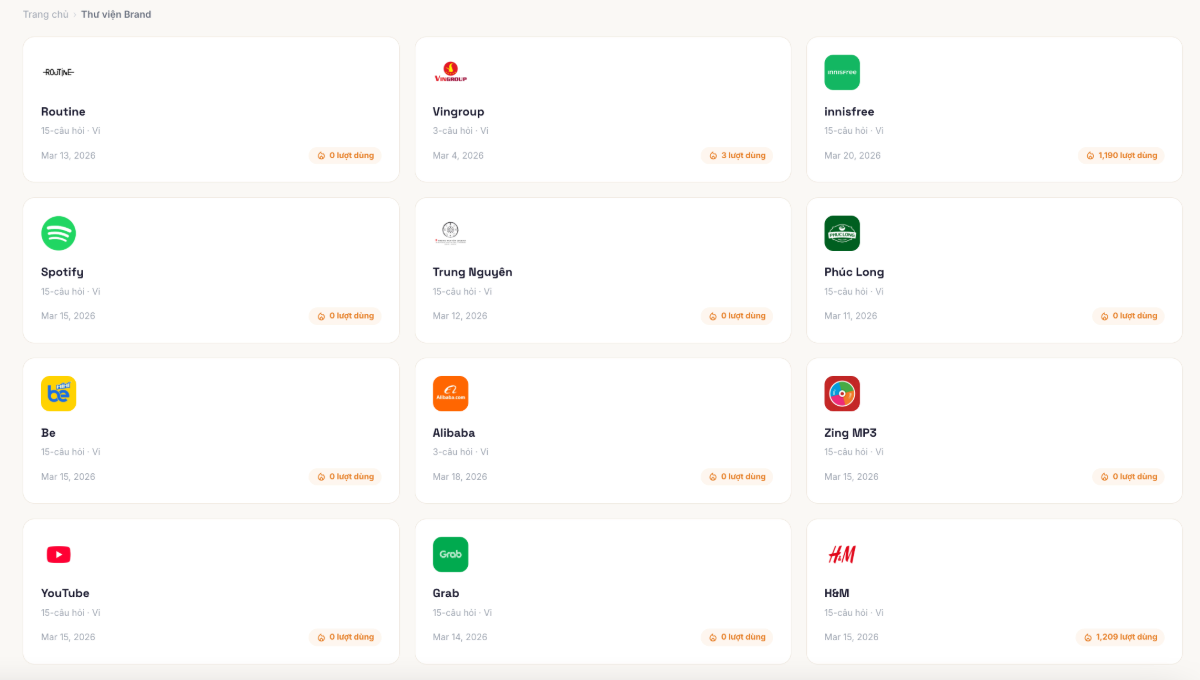The image size is (1200, 680).
Task: Click the Mar 13, 2026 date on Routine
Action: [x=68, y=156]
